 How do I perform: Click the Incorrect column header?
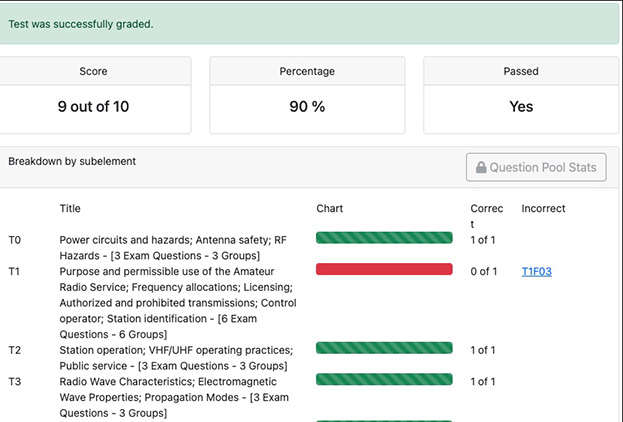(x=543, y=209)
